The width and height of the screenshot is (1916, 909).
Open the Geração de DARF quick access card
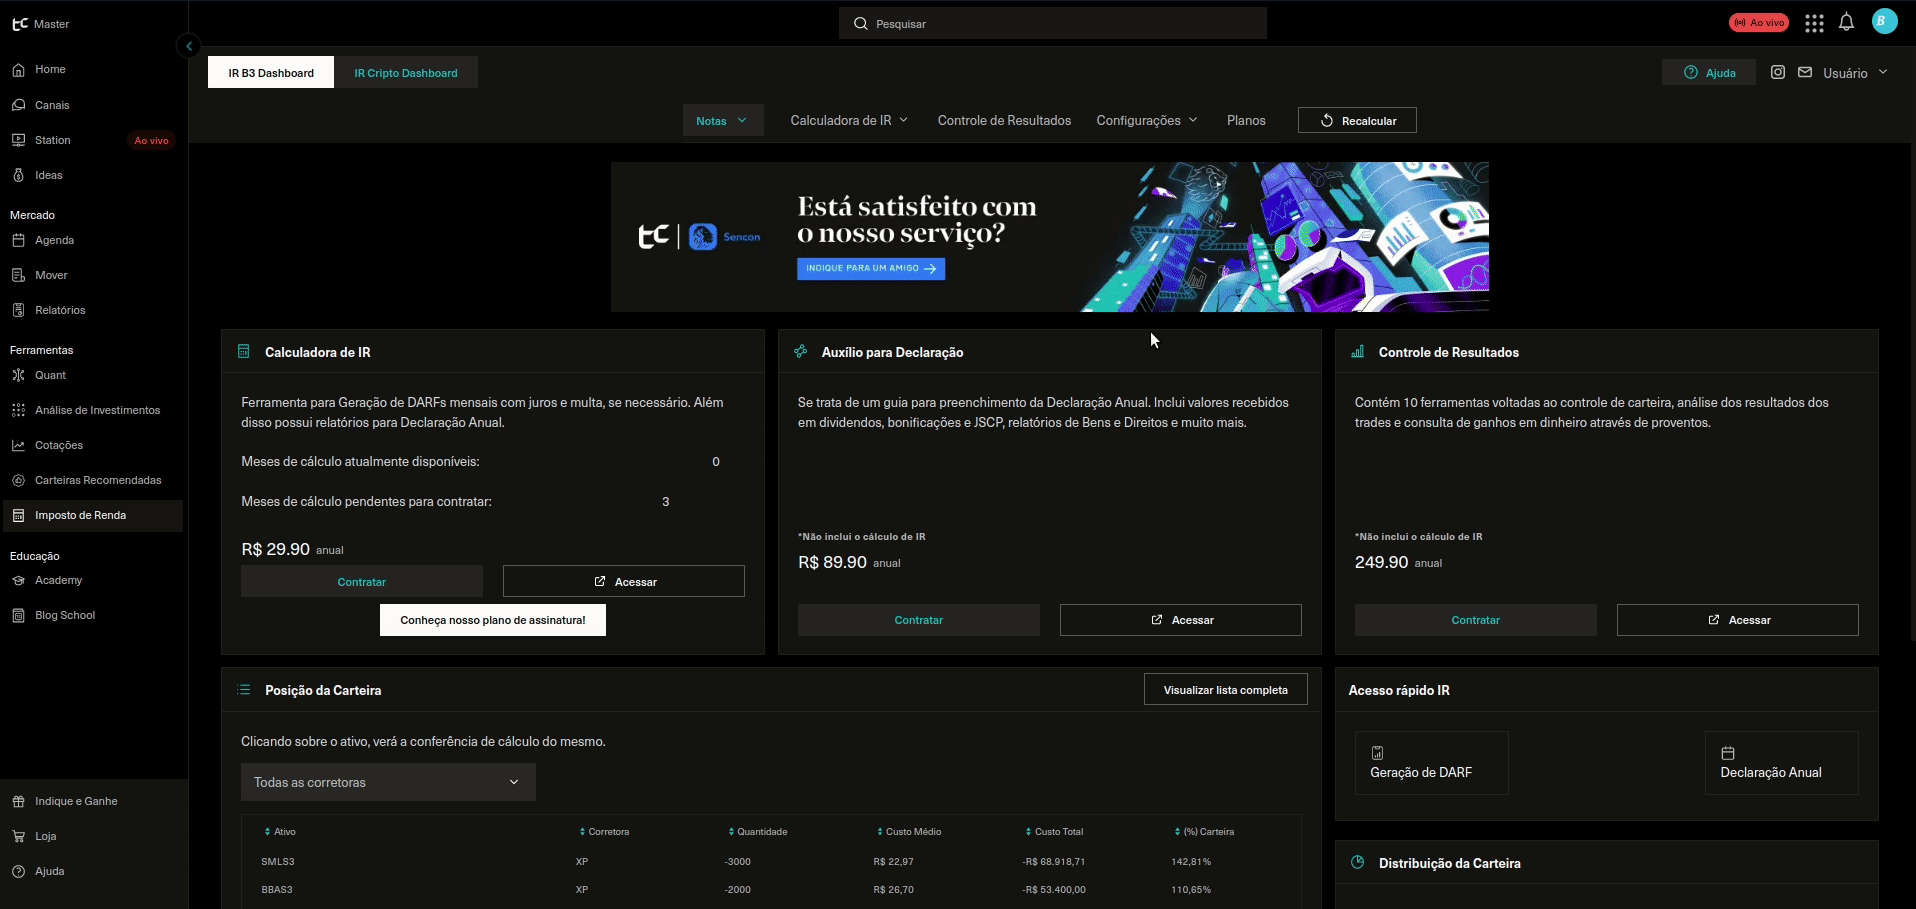pyautogui.click(x=1431, y=763)
